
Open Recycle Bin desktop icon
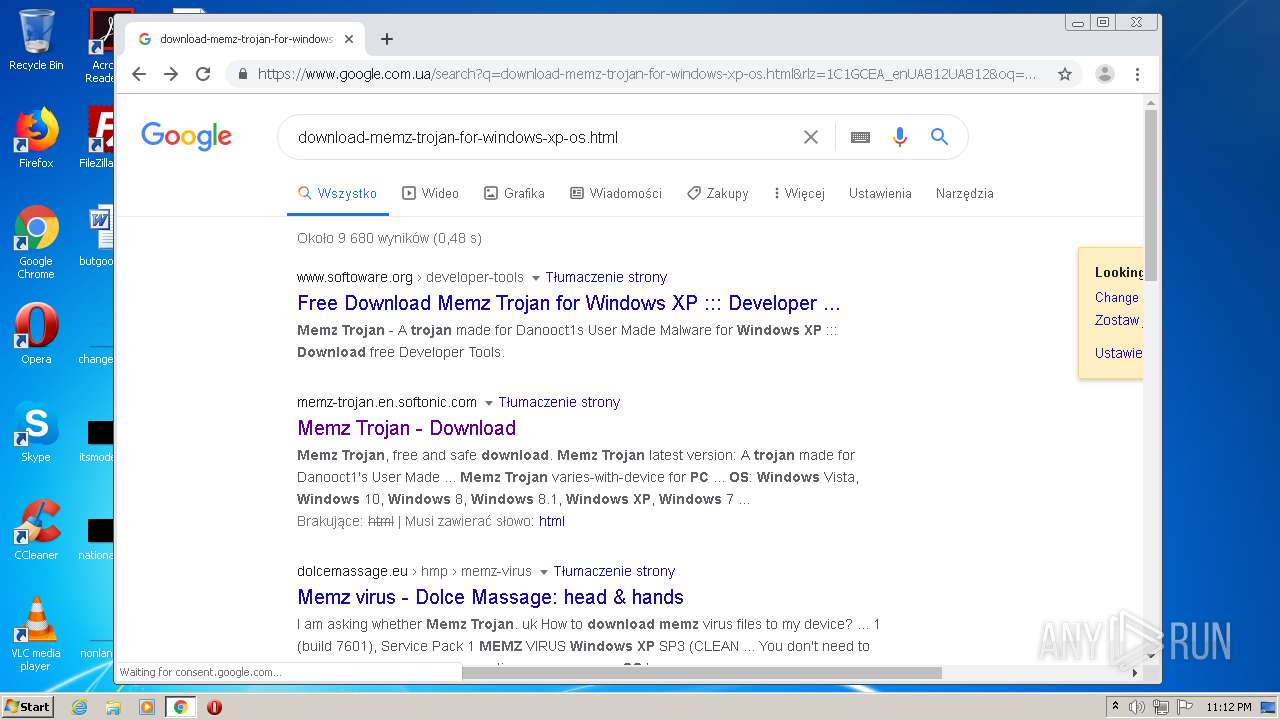[36, 40]
